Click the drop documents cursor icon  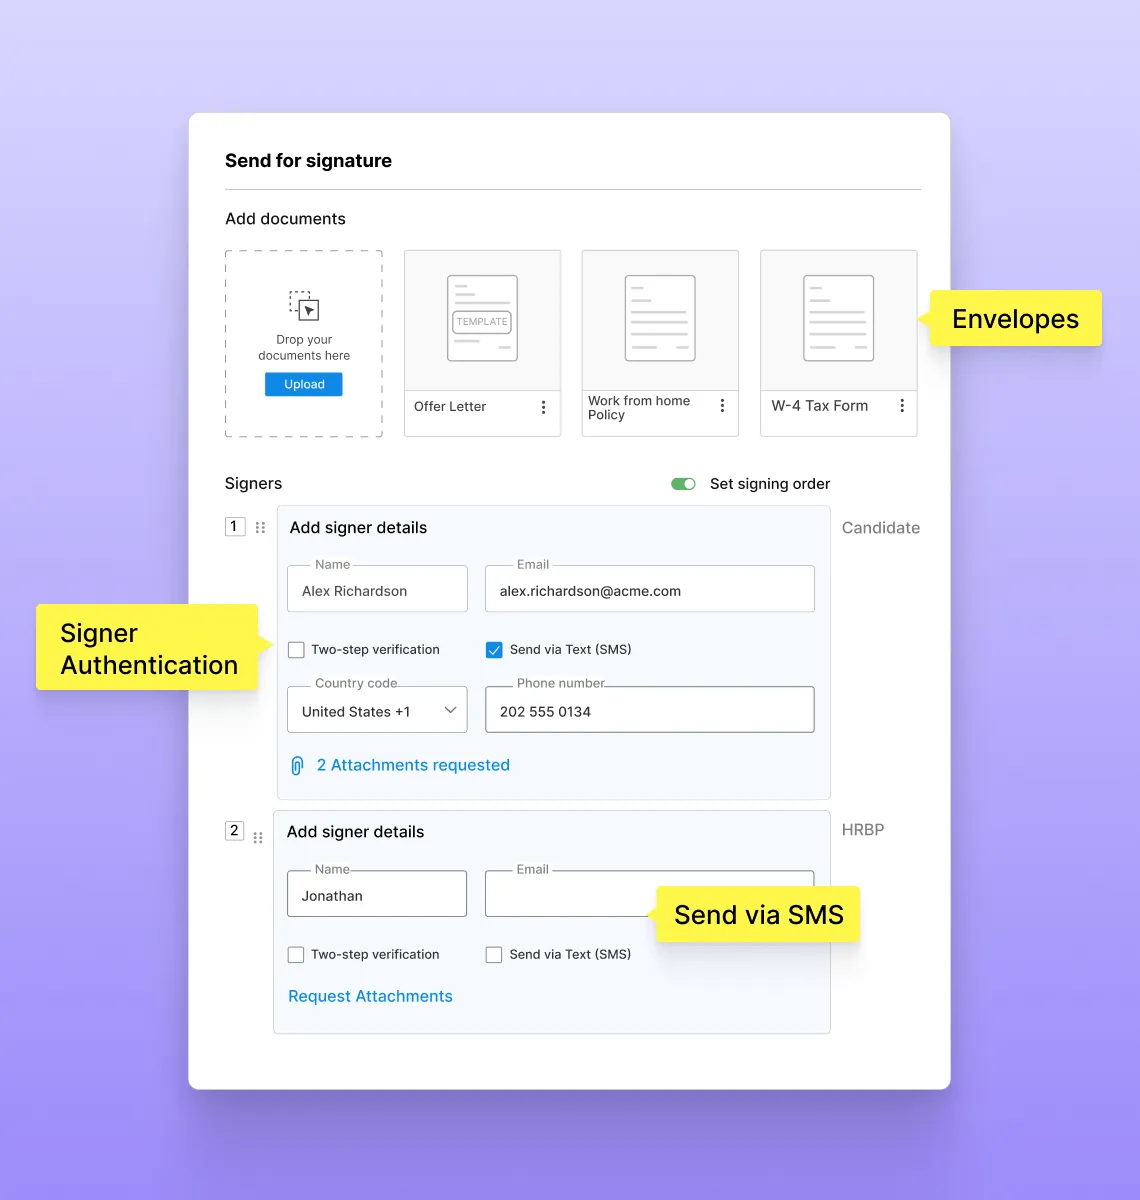click(304, 305)
